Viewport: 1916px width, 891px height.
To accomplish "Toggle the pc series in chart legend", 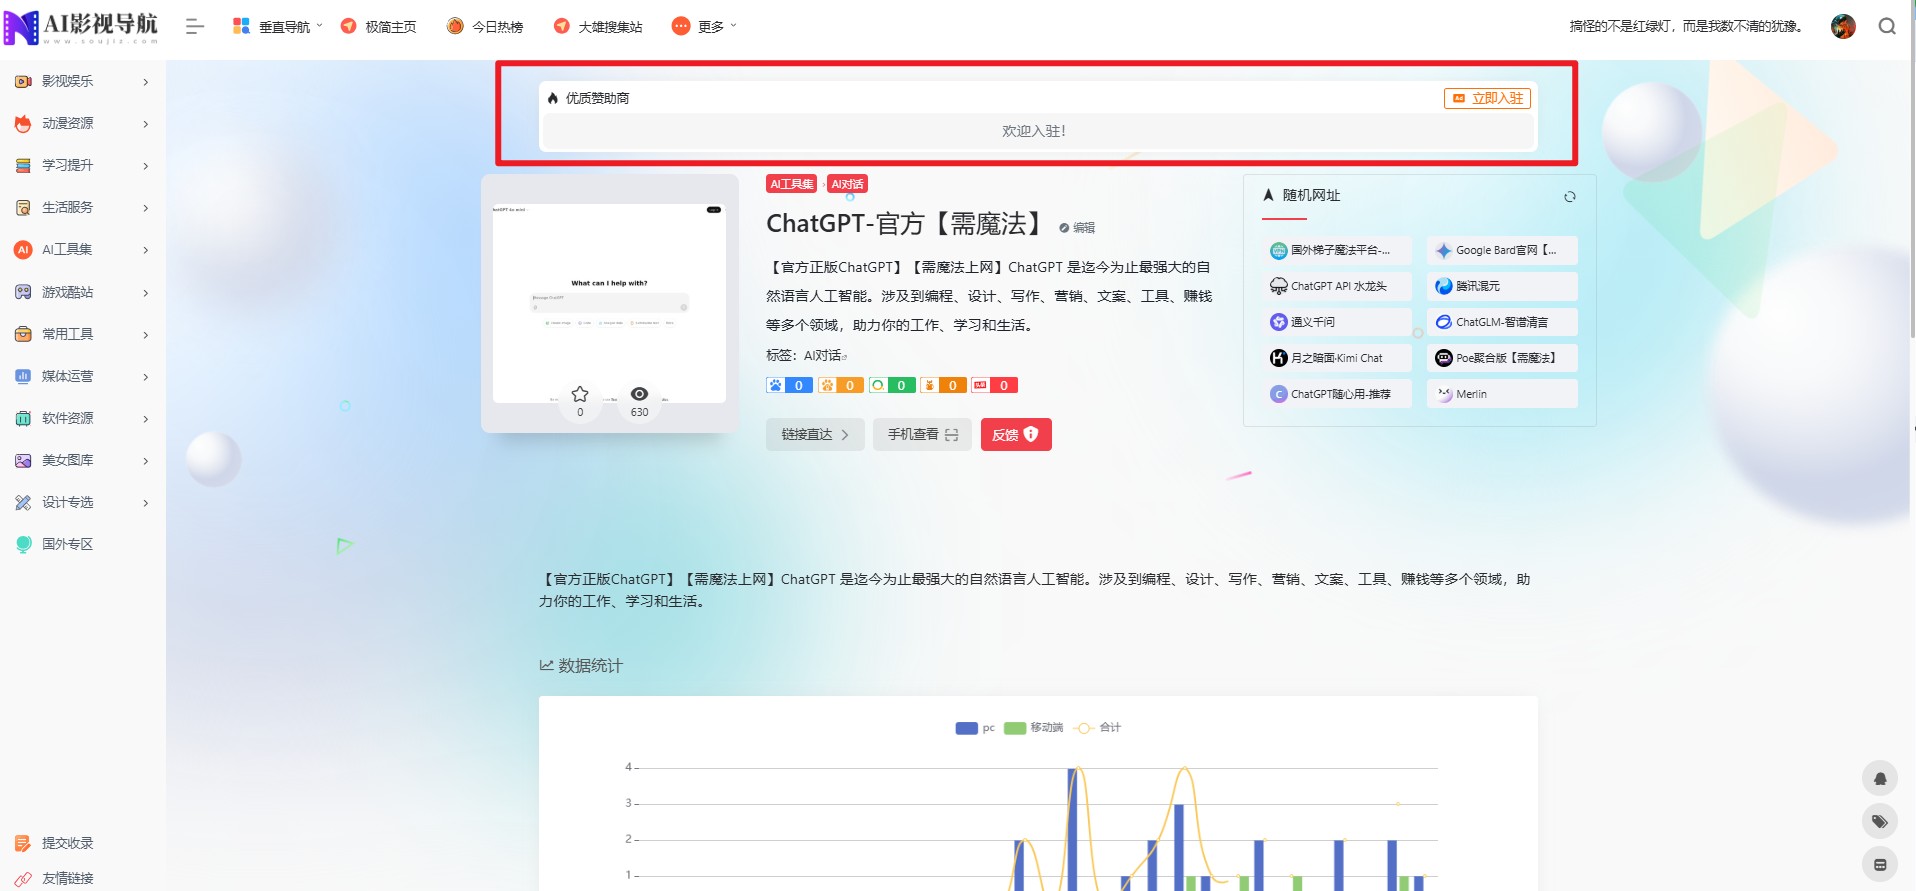I will tap(975, 728).
